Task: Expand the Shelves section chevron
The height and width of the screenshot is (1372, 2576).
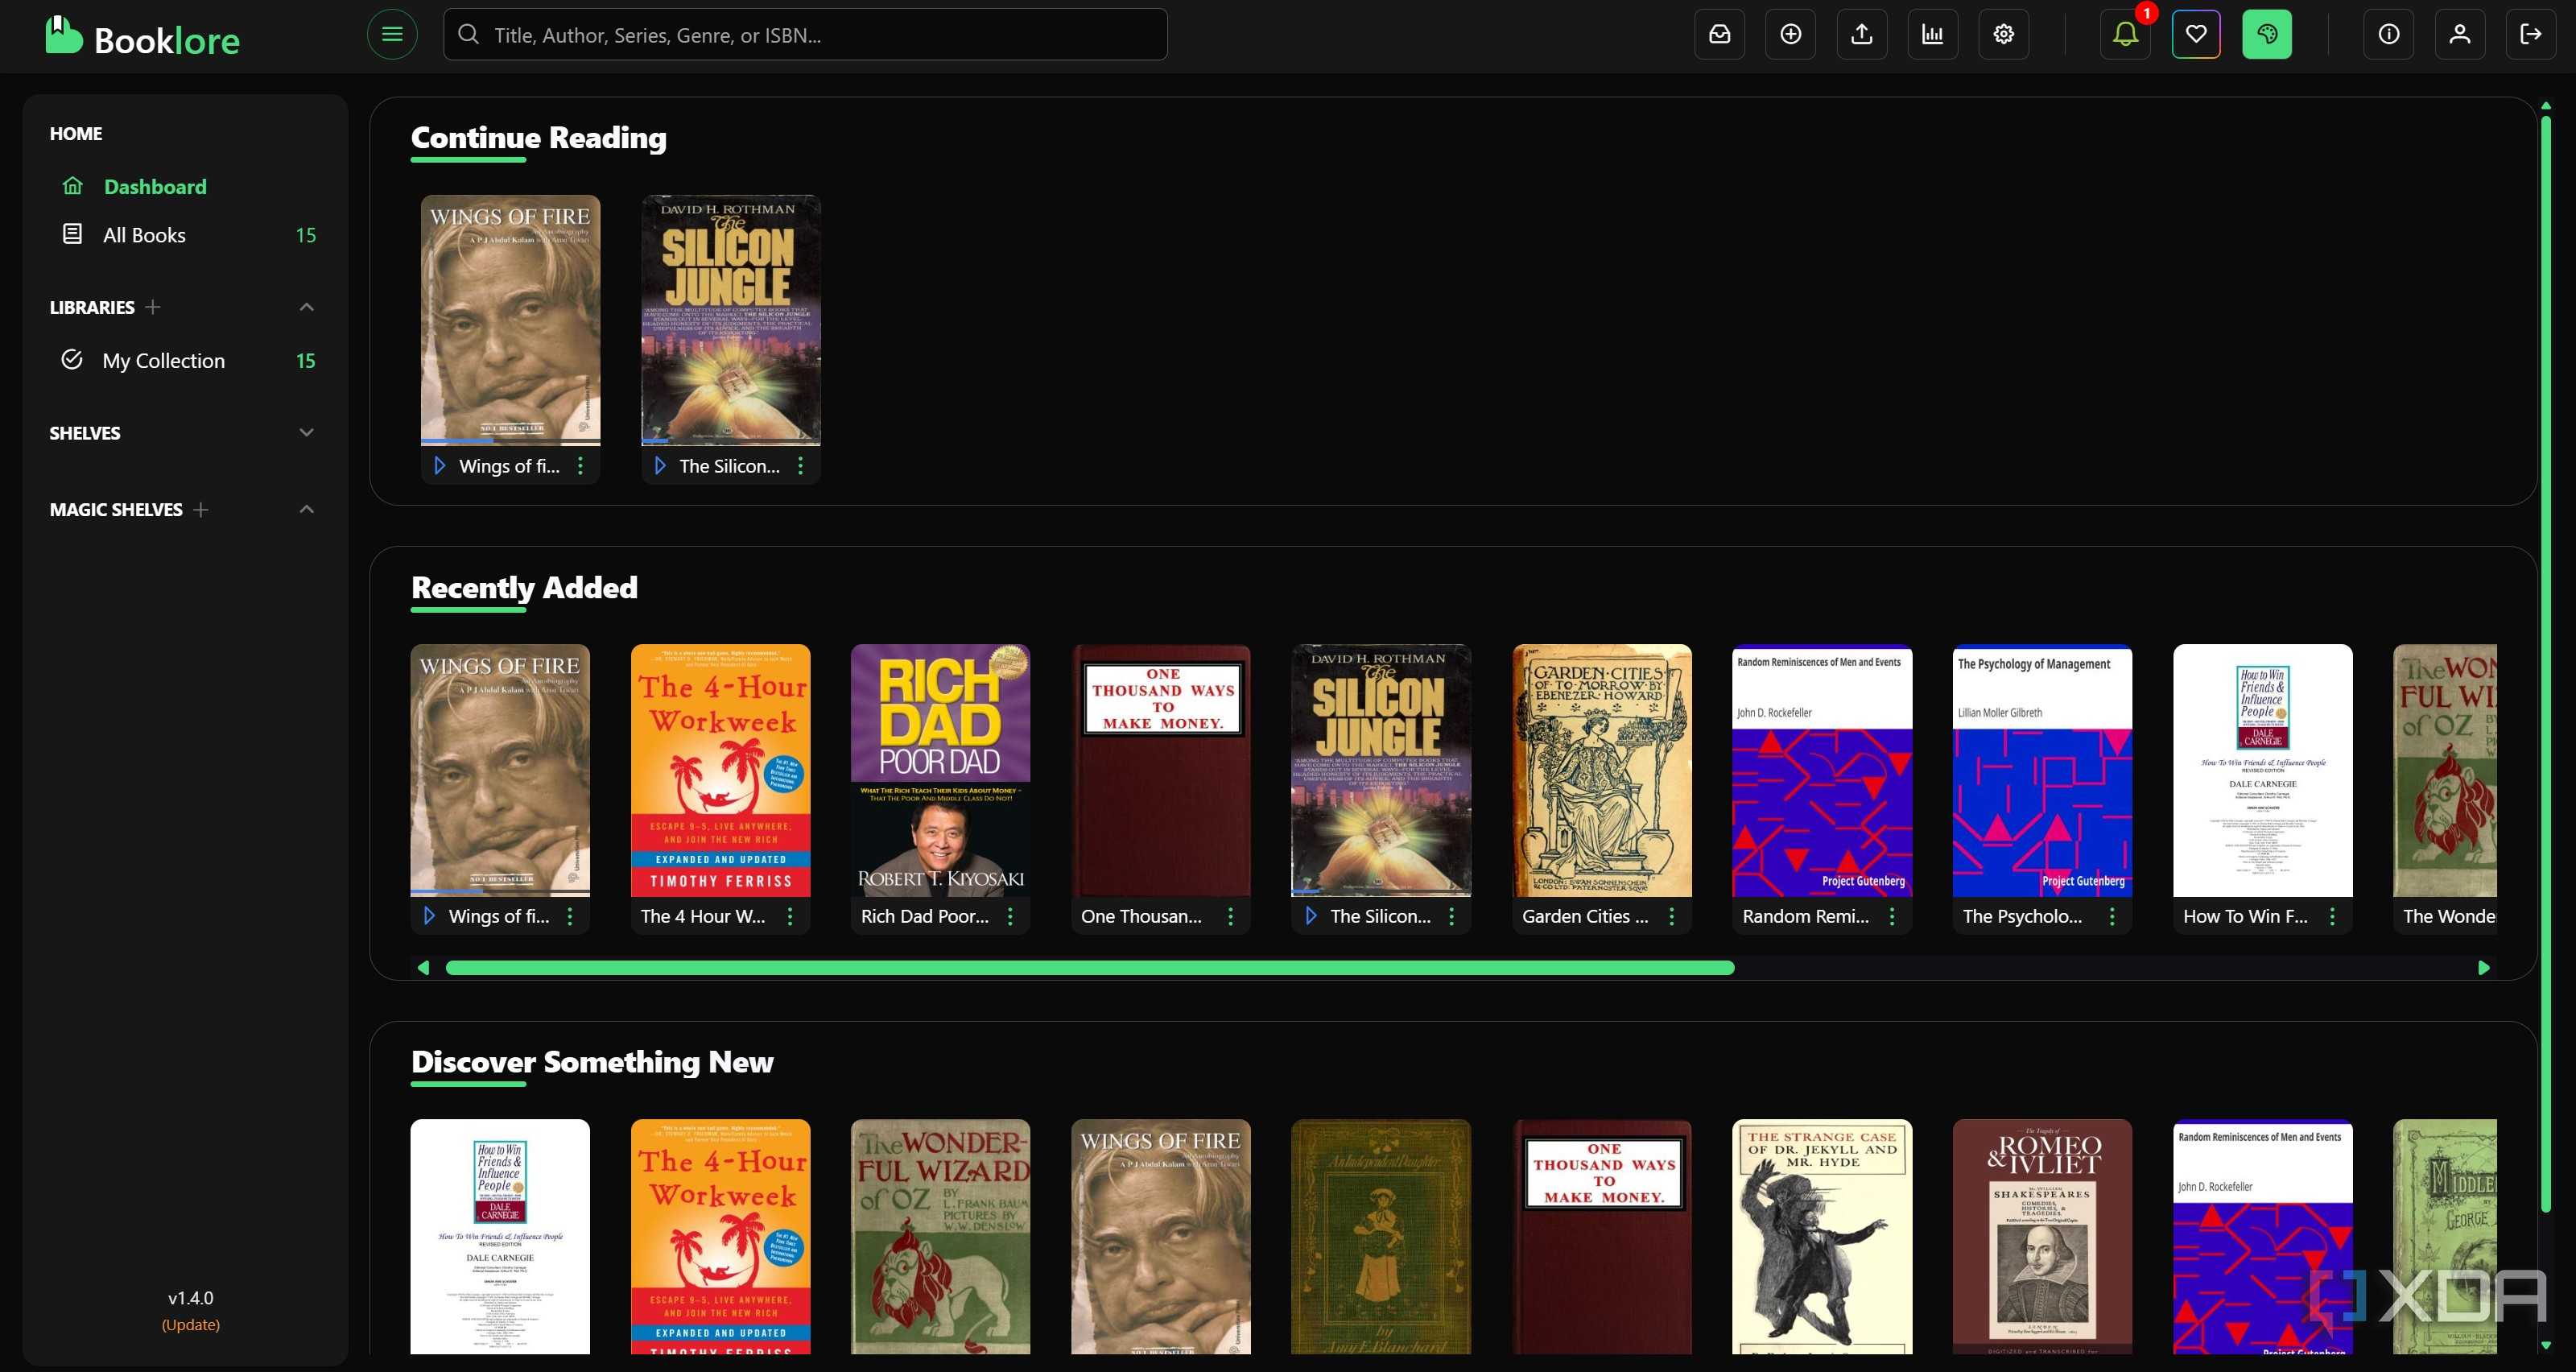Action: tap(307, 433)
